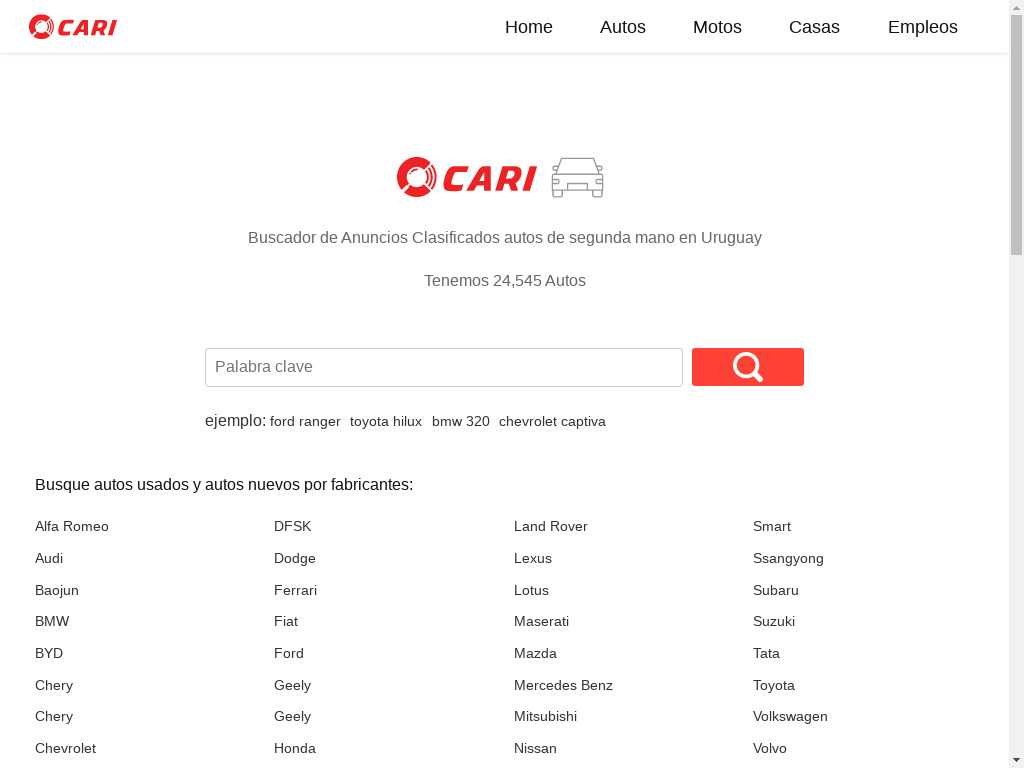Open the Lexus brand link
Viewport: 1024px width, 768px height.
pos(533,558)
